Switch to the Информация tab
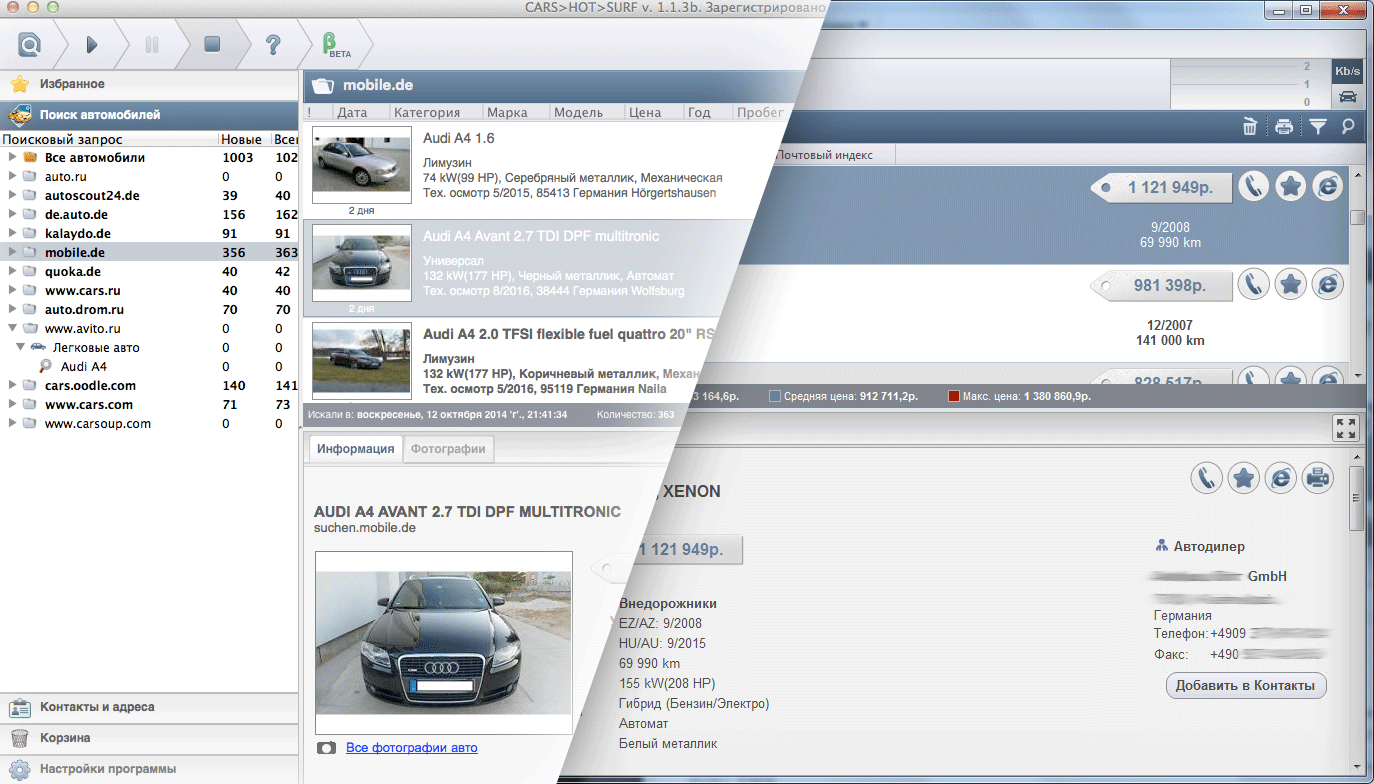 coord(356,449)
